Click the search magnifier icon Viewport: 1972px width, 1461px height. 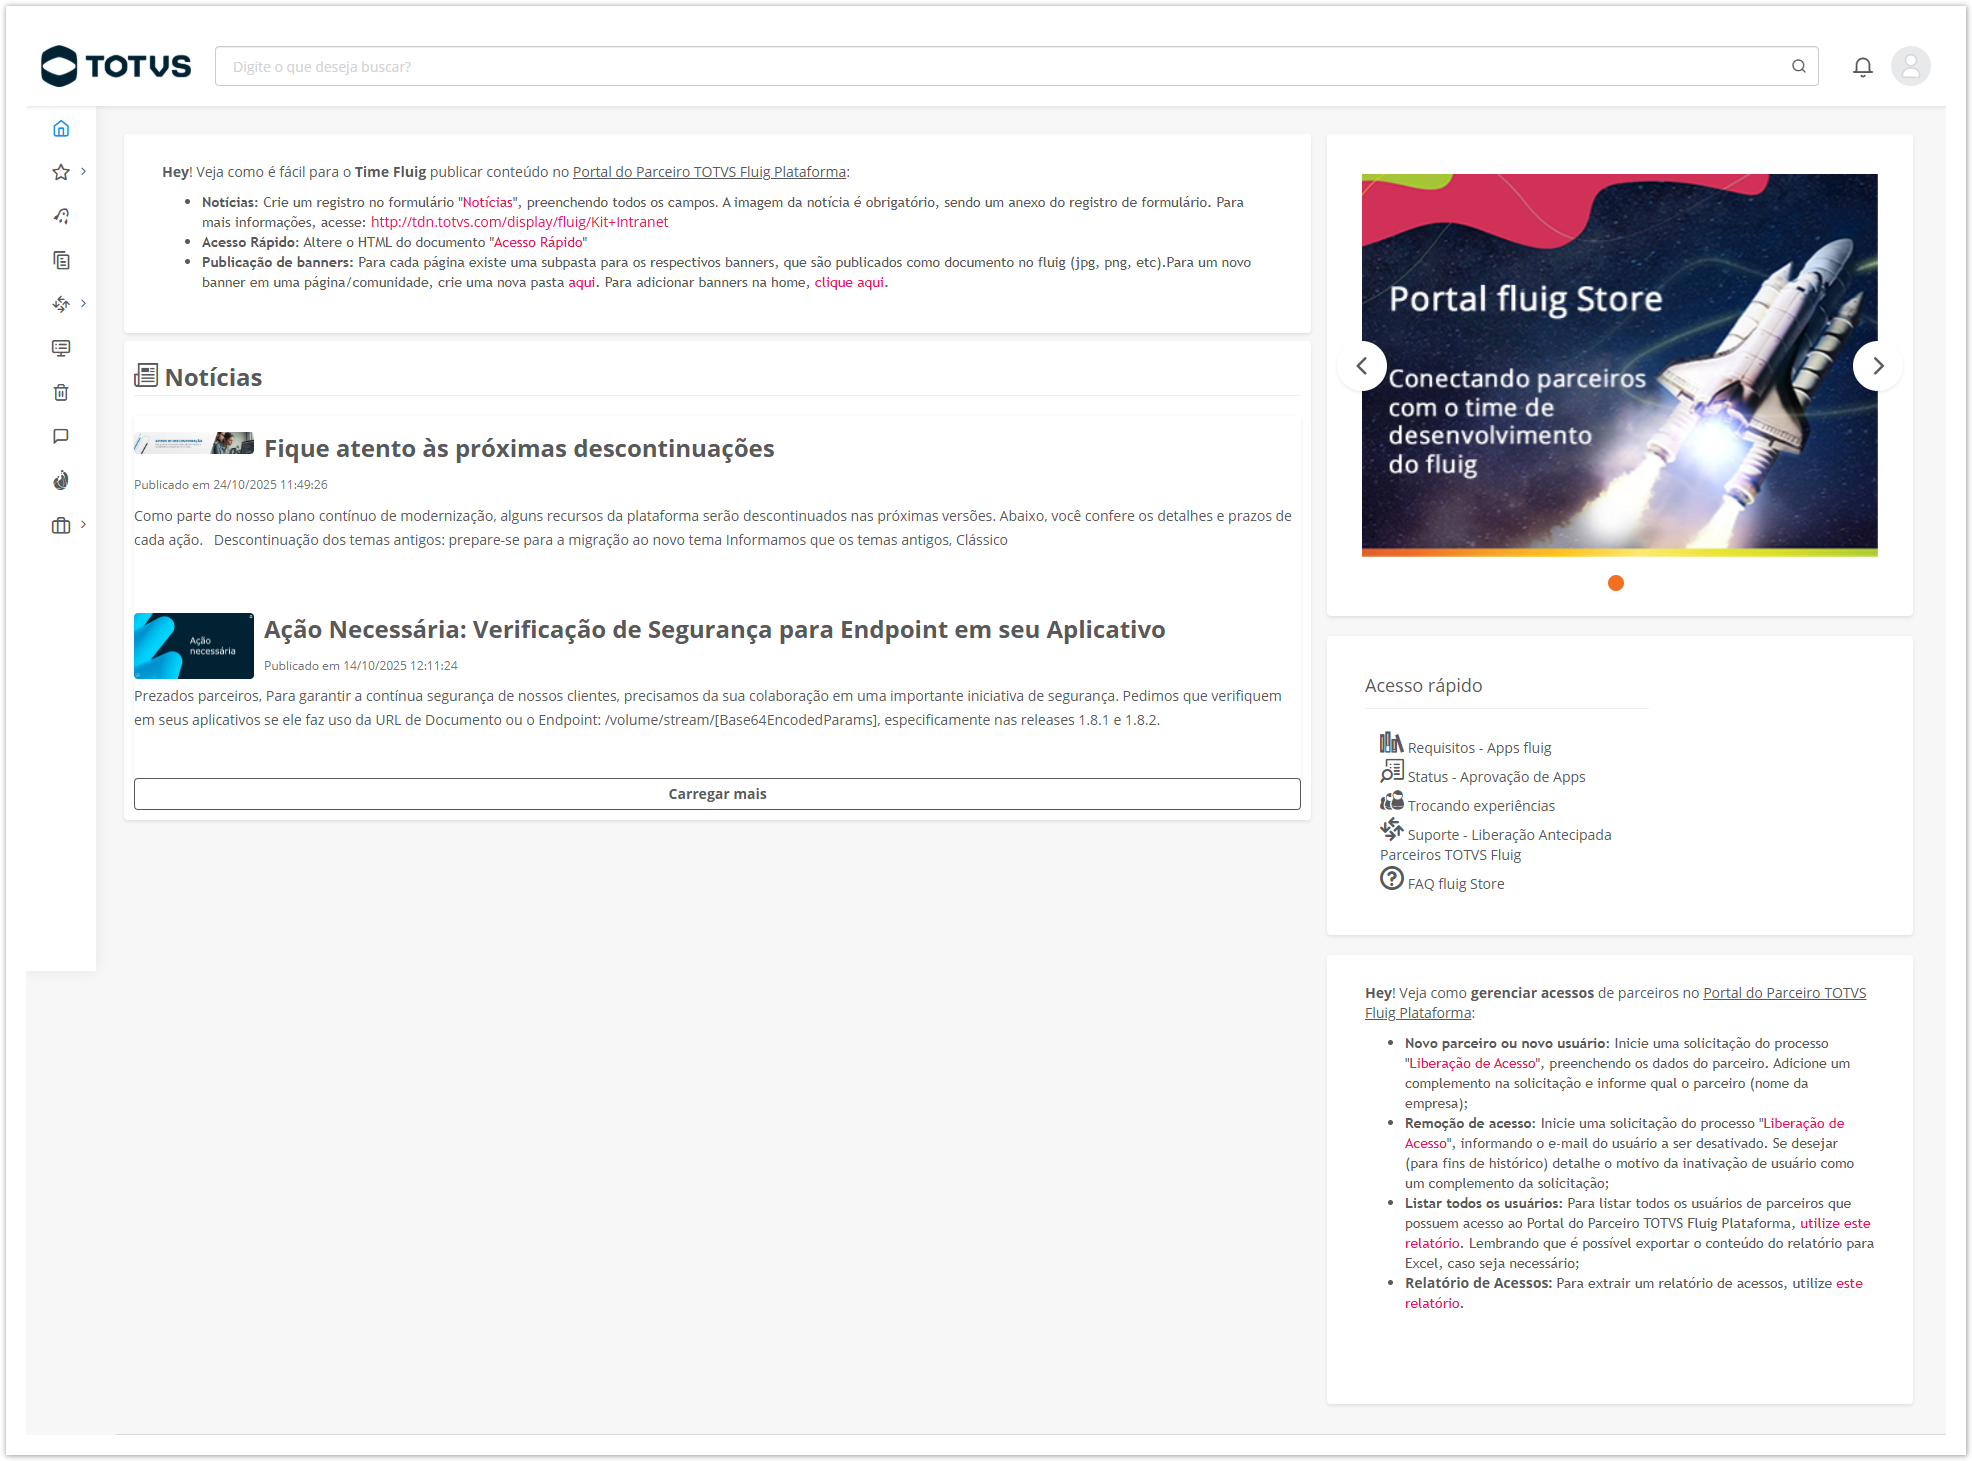pos(1799,67)
